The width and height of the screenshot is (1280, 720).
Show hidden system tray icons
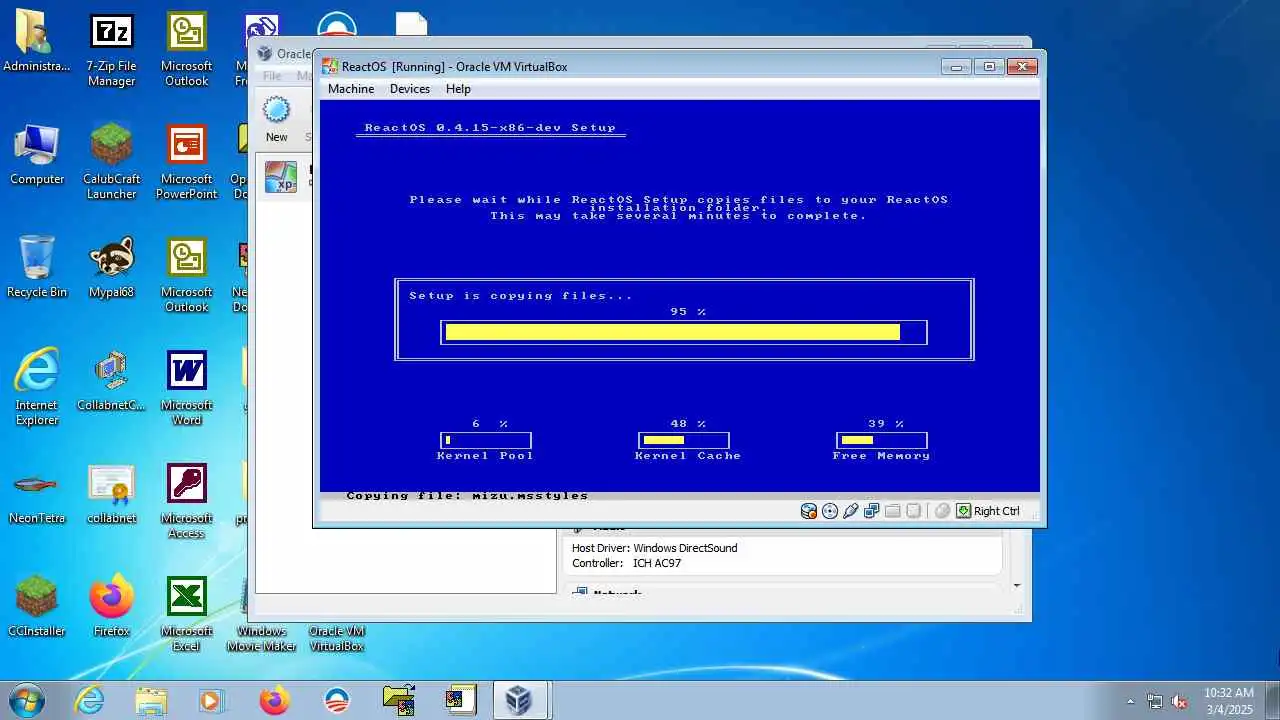[x=1130, y=701]
